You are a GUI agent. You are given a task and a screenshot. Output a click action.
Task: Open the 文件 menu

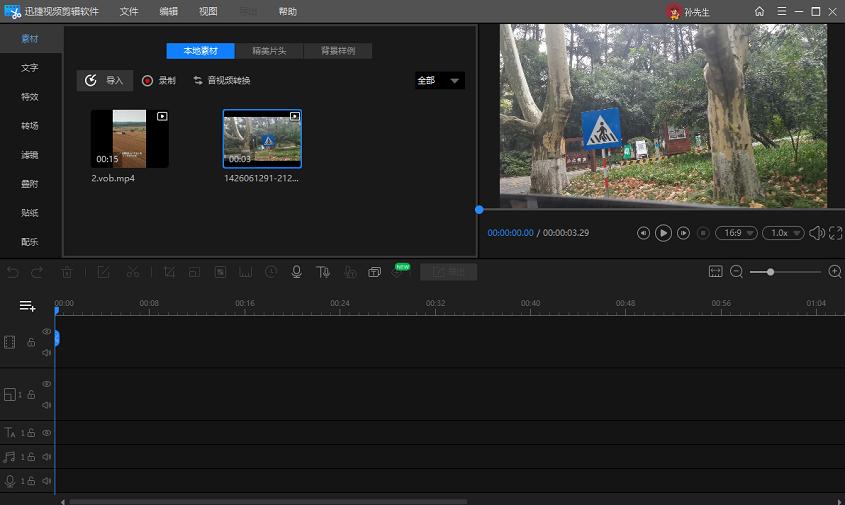tap(129, 12)
